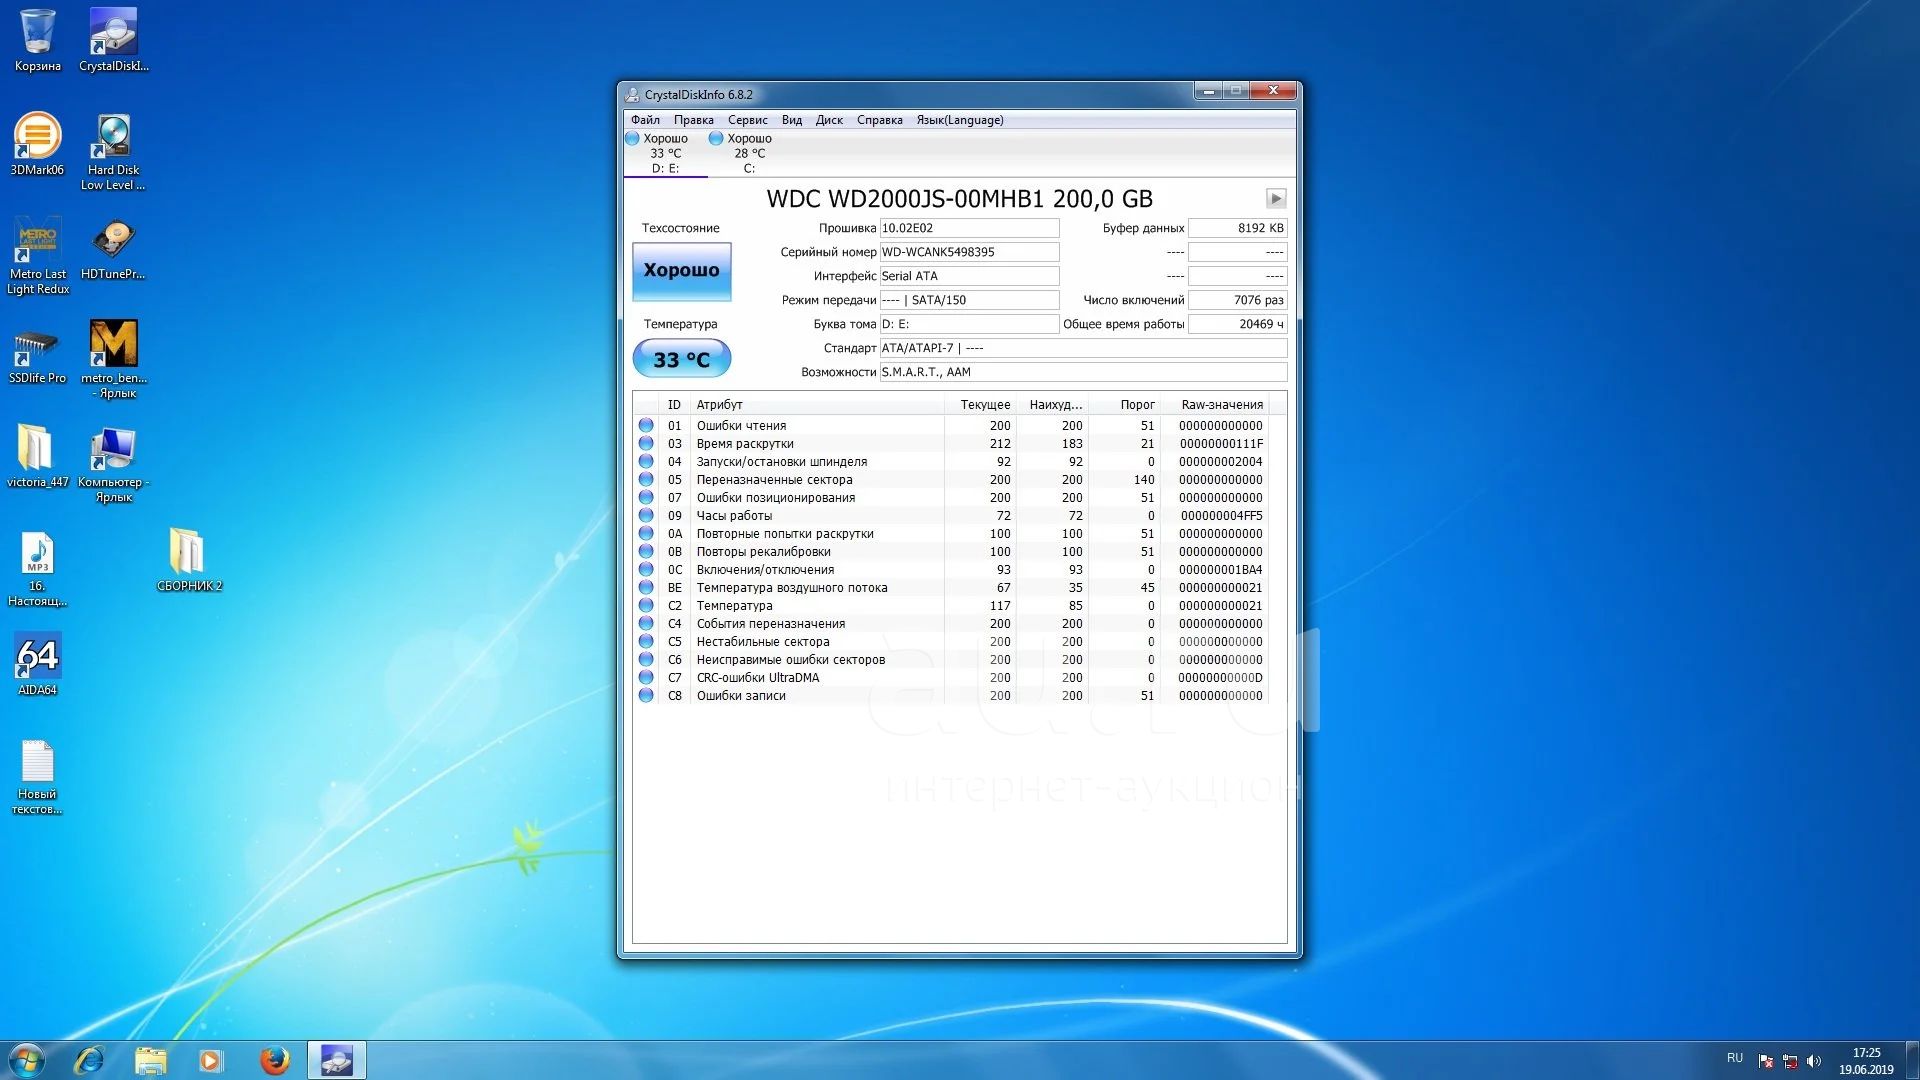Select the victoria_447 folder icon
The height and width of the screenshot is (1080, 1920).
(x=38, y=456)
